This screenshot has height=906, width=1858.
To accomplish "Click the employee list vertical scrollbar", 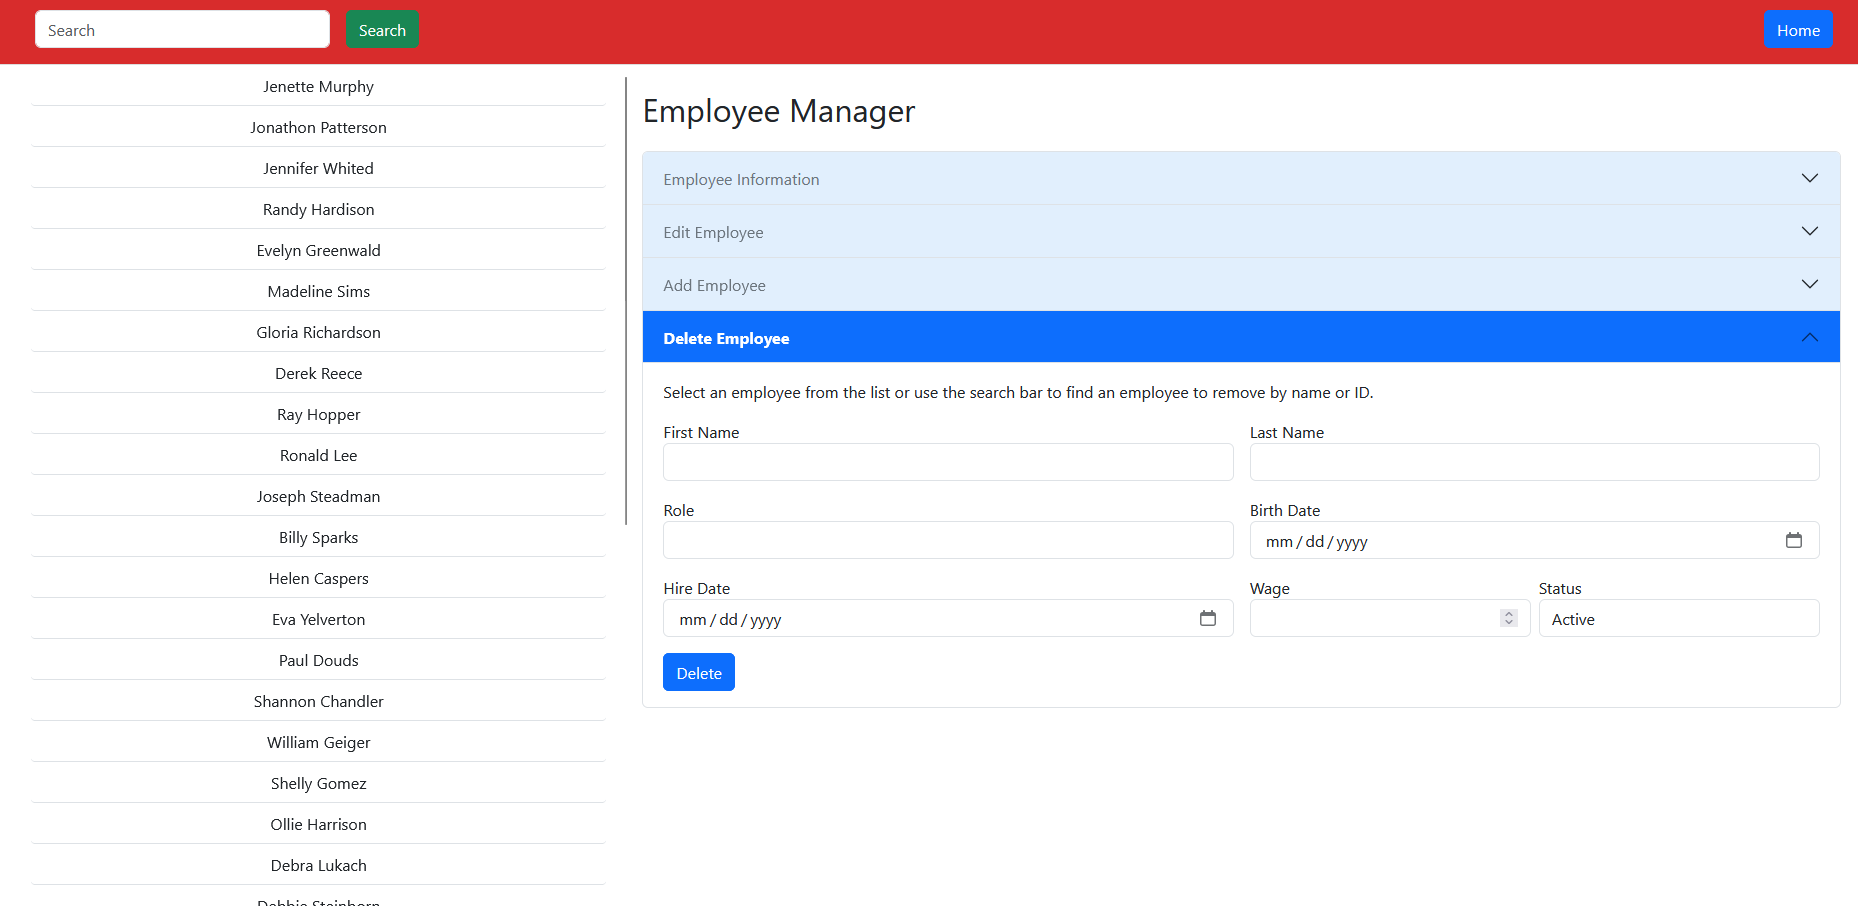I will click(626, 300).
